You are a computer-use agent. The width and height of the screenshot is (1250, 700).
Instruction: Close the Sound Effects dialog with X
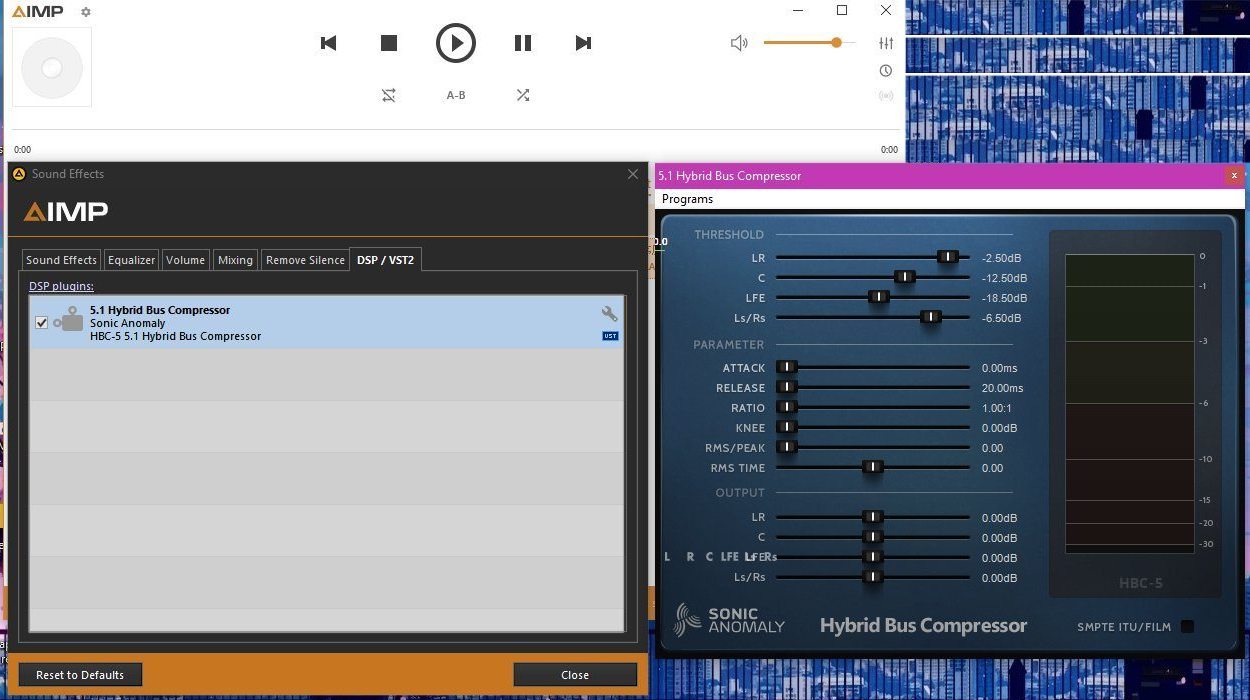633,174
